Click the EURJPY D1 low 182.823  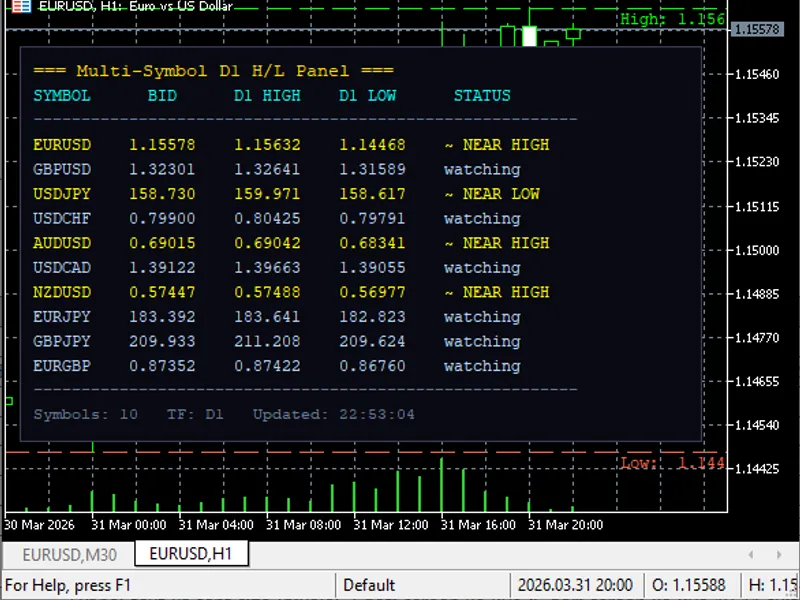pos(372,316)
